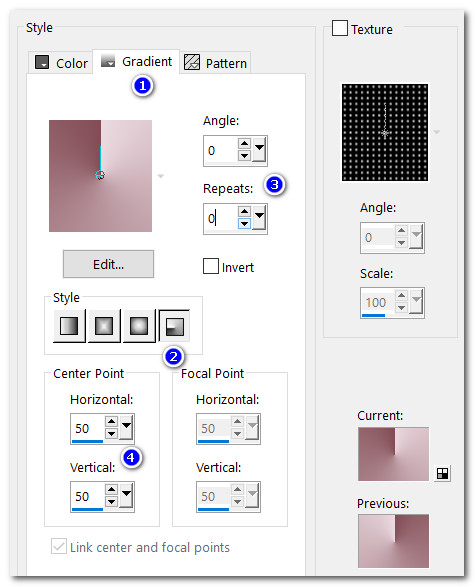Enable the Texture checkbox
The height and width of the screenshot is (587, 475).
point(339,28)
